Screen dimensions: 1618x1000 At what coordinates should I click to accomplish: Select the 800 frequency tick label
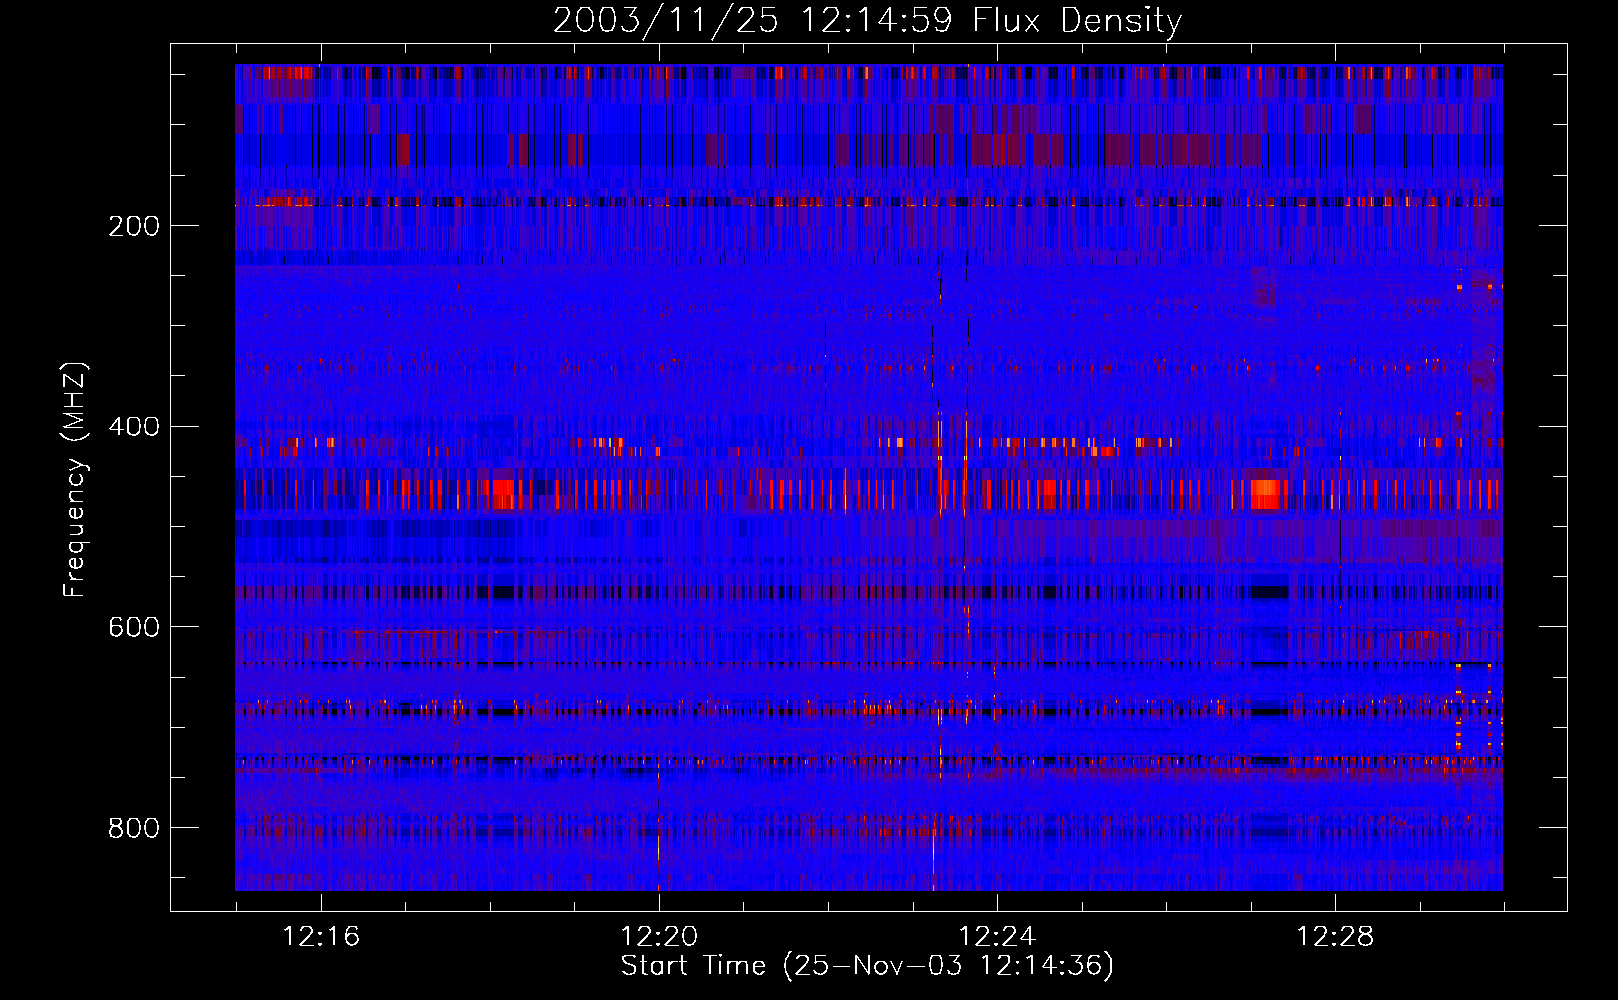click(134, 828)
